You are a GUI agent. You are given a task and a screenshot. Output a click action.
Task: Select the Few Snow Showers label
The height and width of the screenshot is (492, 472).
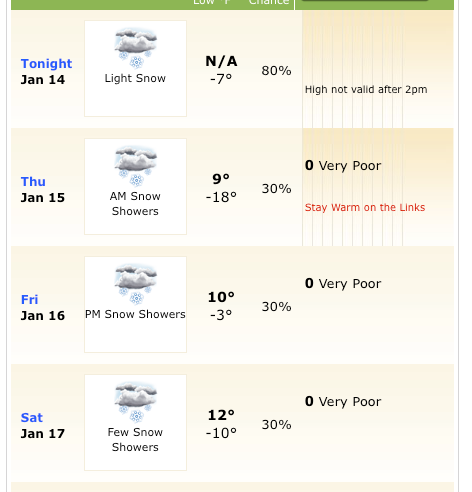coord(135,440)
